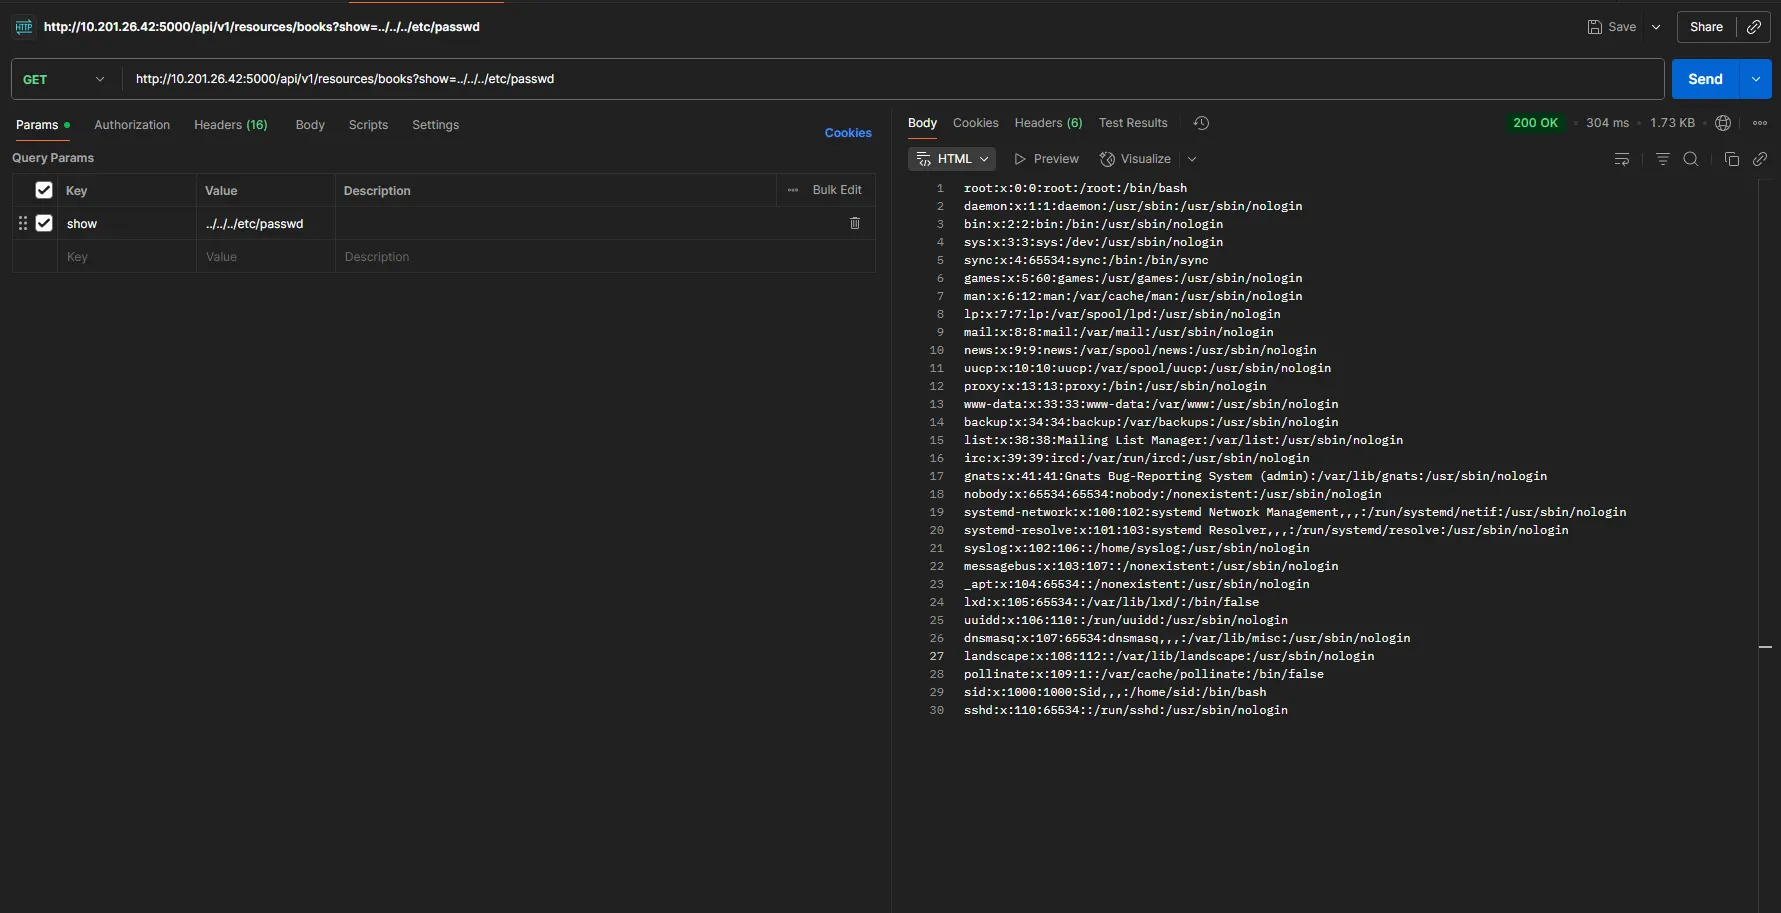Open the three-dot response options menu
Image resolution: width=1781 pixels, height=913 pixels.
pyautogui.click(x=1761, y=122)
